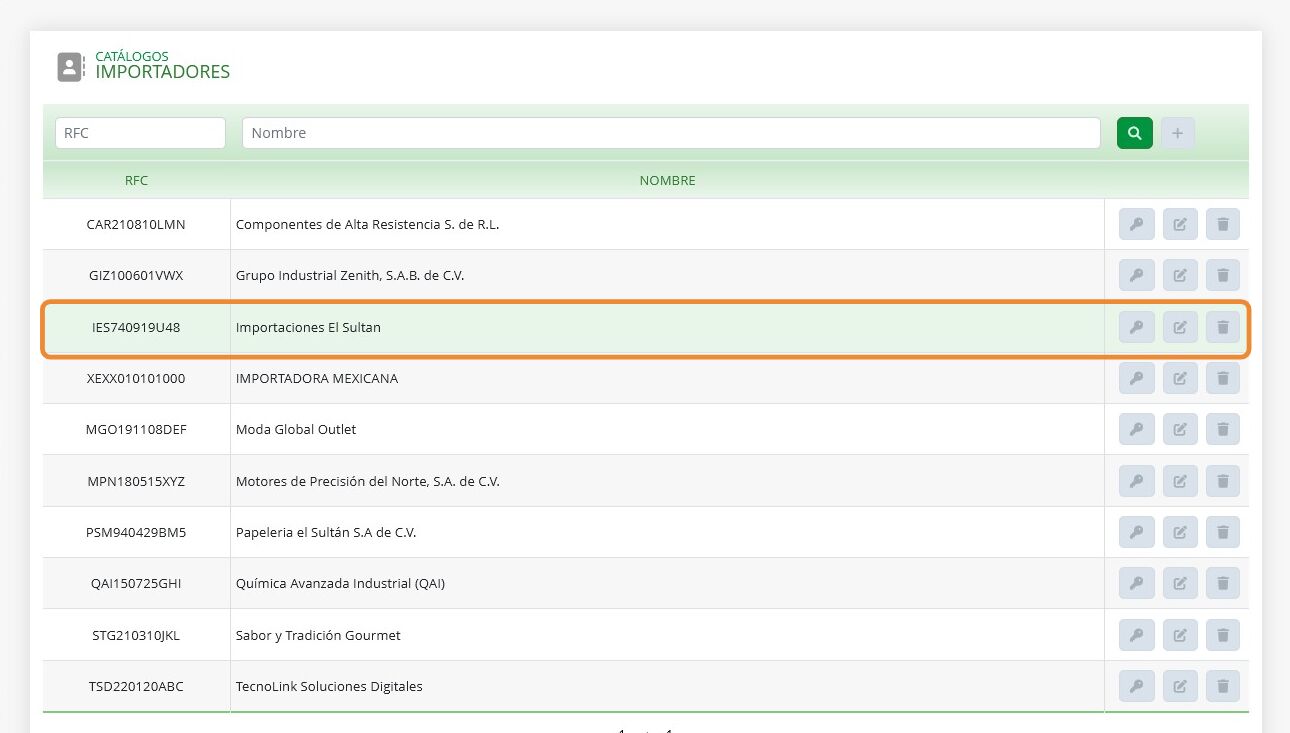Edit Moda Global Outlet importer
This screenshot has width=1290, height=733.
[1180, 429]
